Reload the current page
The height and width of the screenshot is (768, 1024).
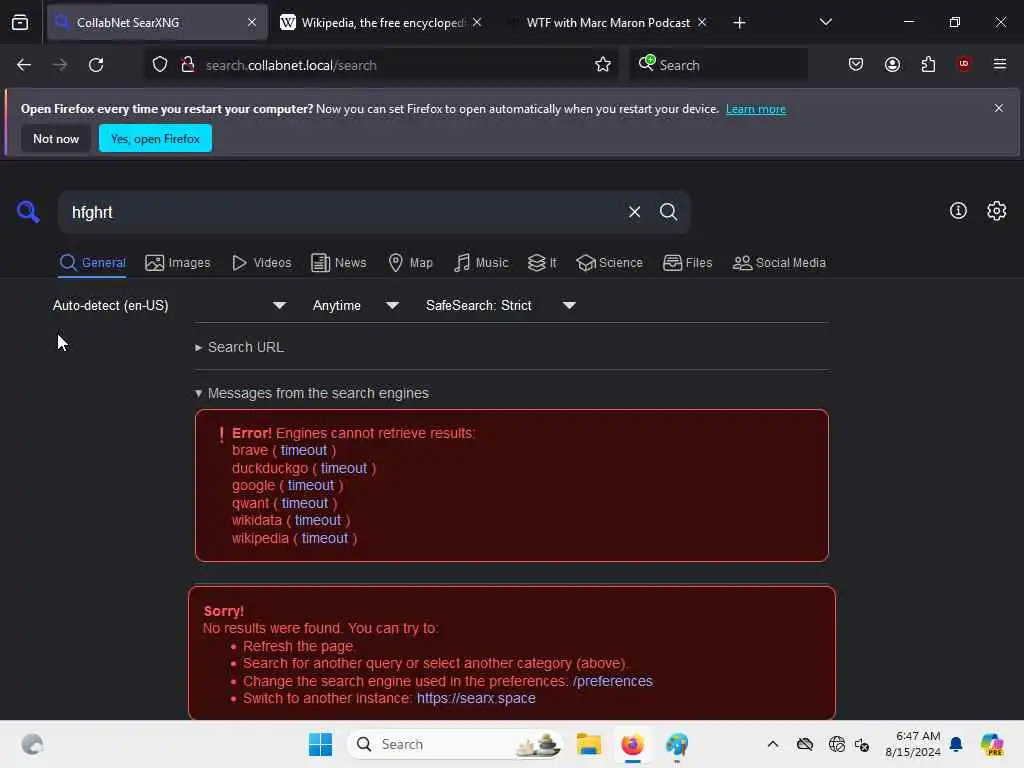click(x=96, y=65)
